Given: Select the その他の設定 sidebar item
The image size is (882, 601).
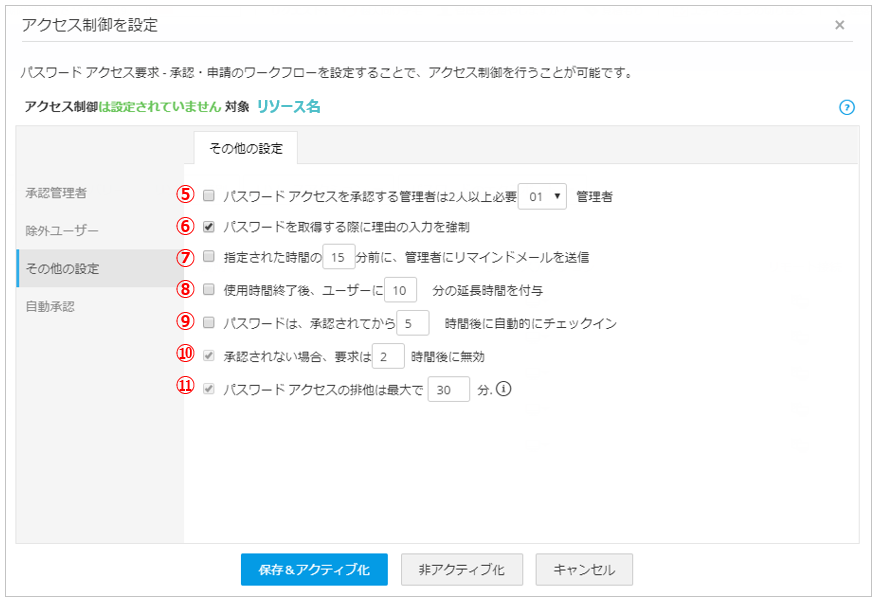Looking at the screenshot, I should click(x=63, y=268).
